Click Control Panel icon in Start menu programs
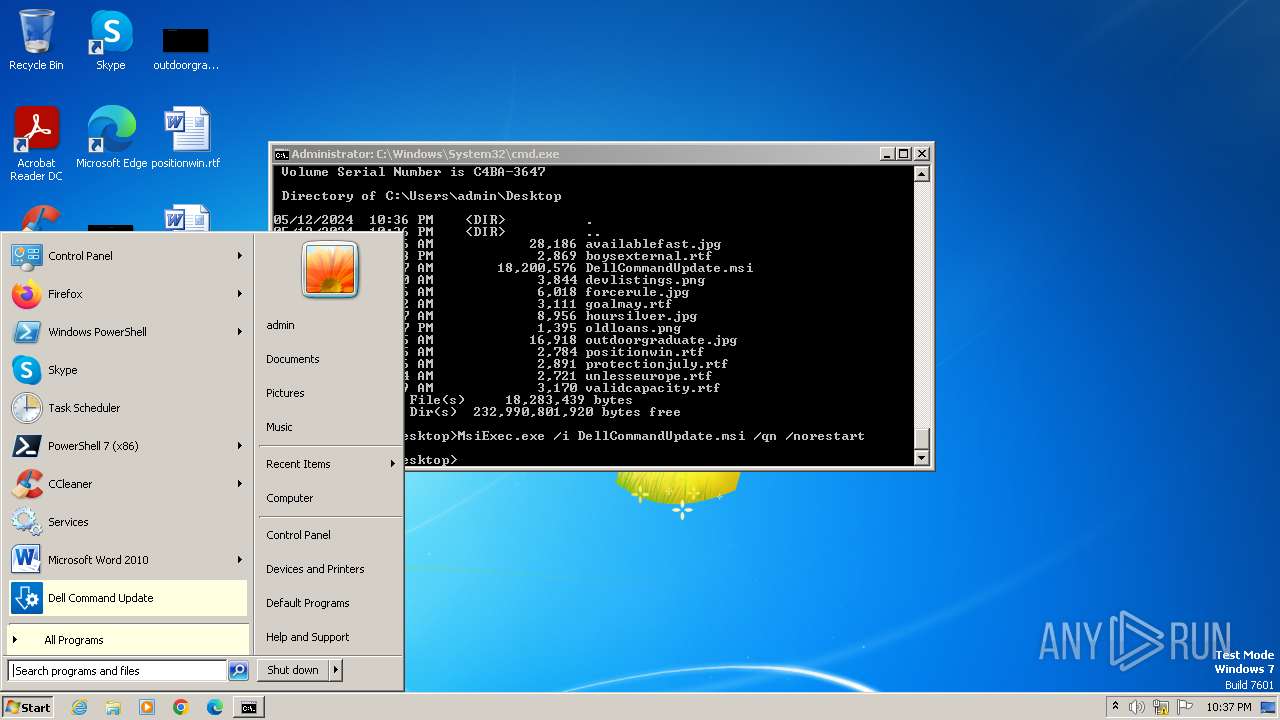 click(26, 256)
